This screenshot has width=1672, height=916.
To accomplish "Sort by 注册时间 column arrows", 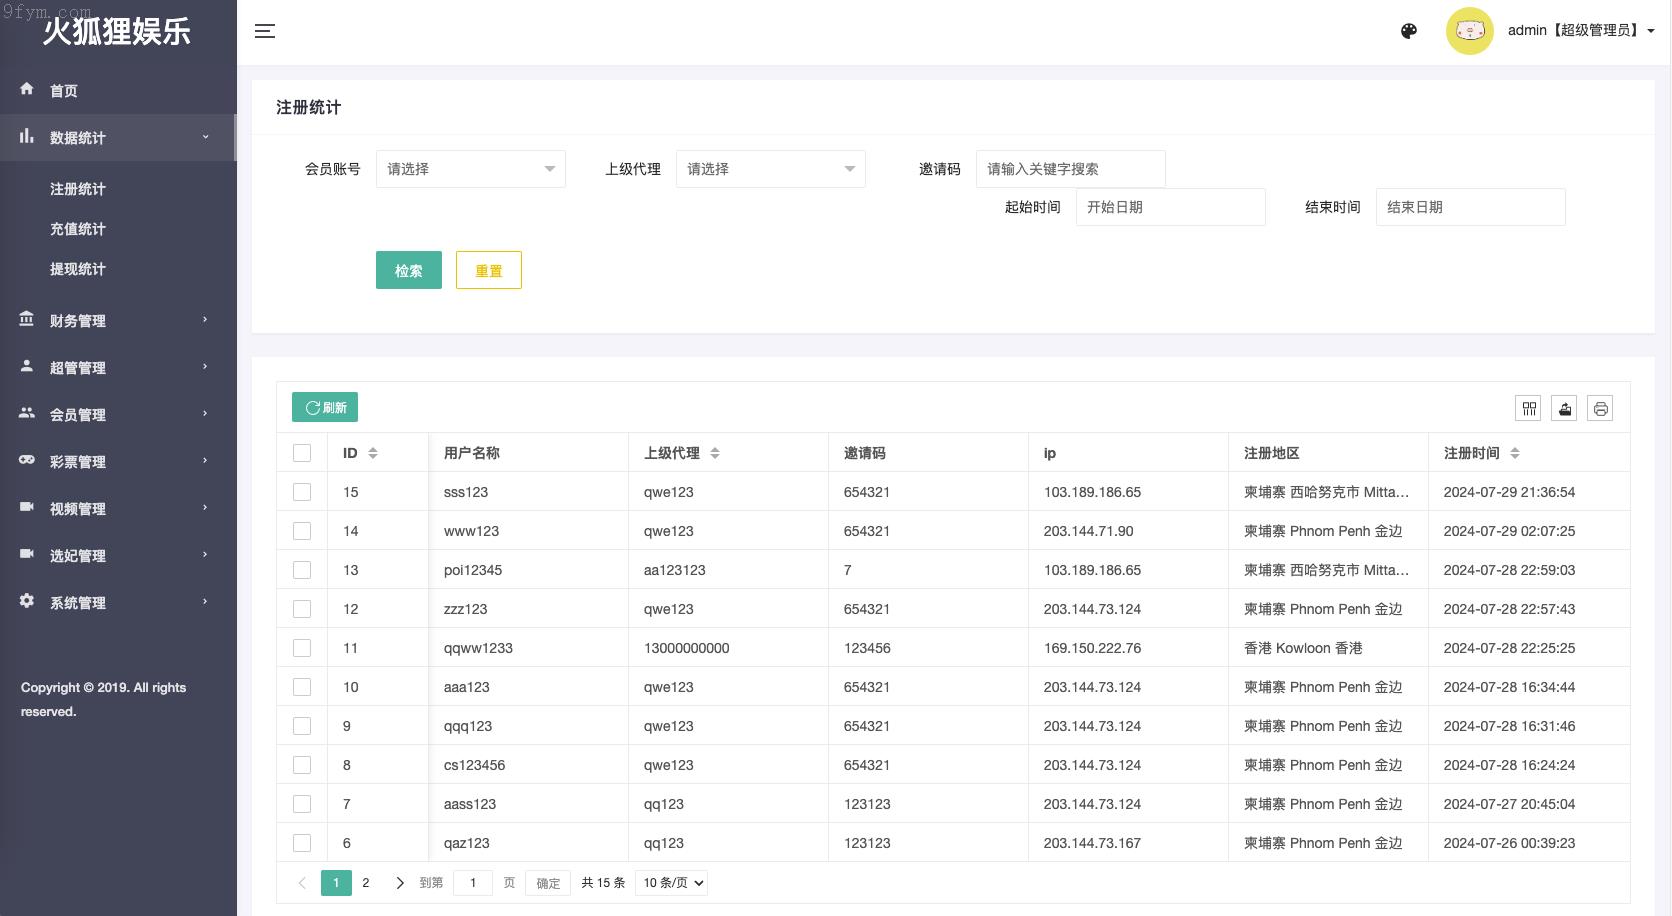I will click(1515, 453).
